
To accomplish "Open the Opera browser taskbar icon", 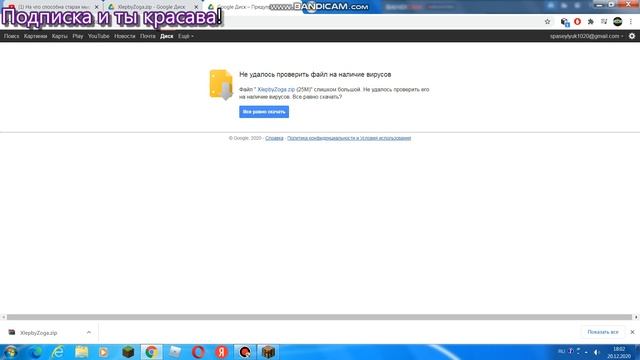I will click(198, 352).
